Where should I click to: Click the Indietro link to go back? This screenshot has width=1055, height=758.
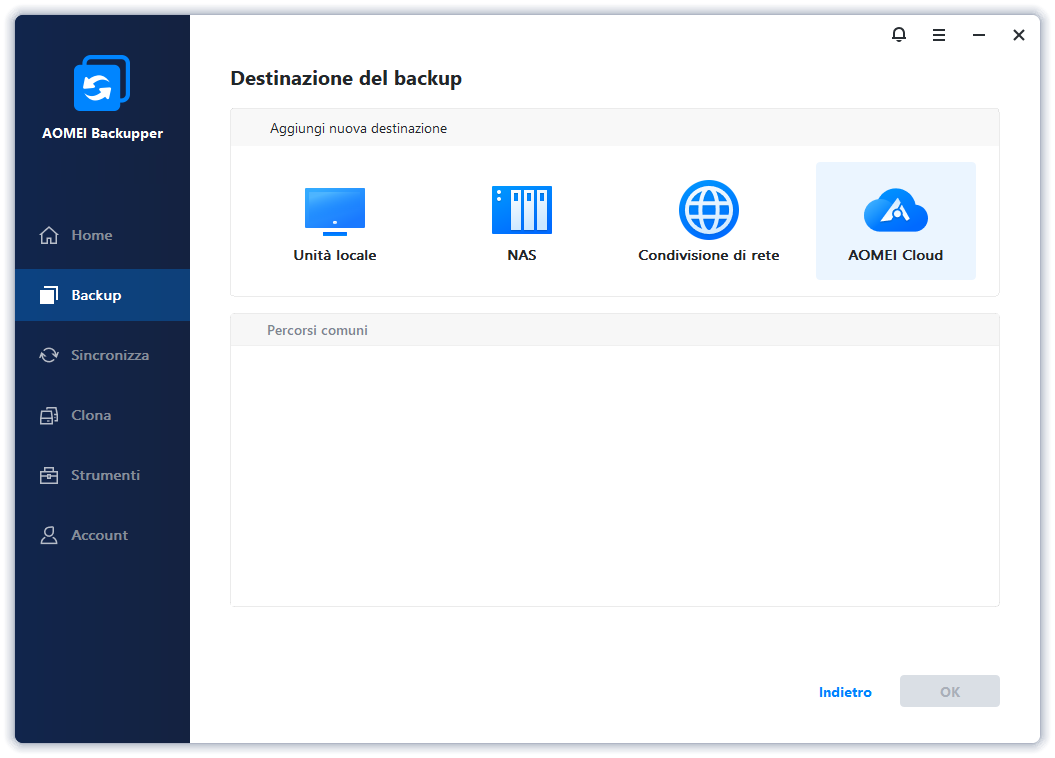coord(845,692)
